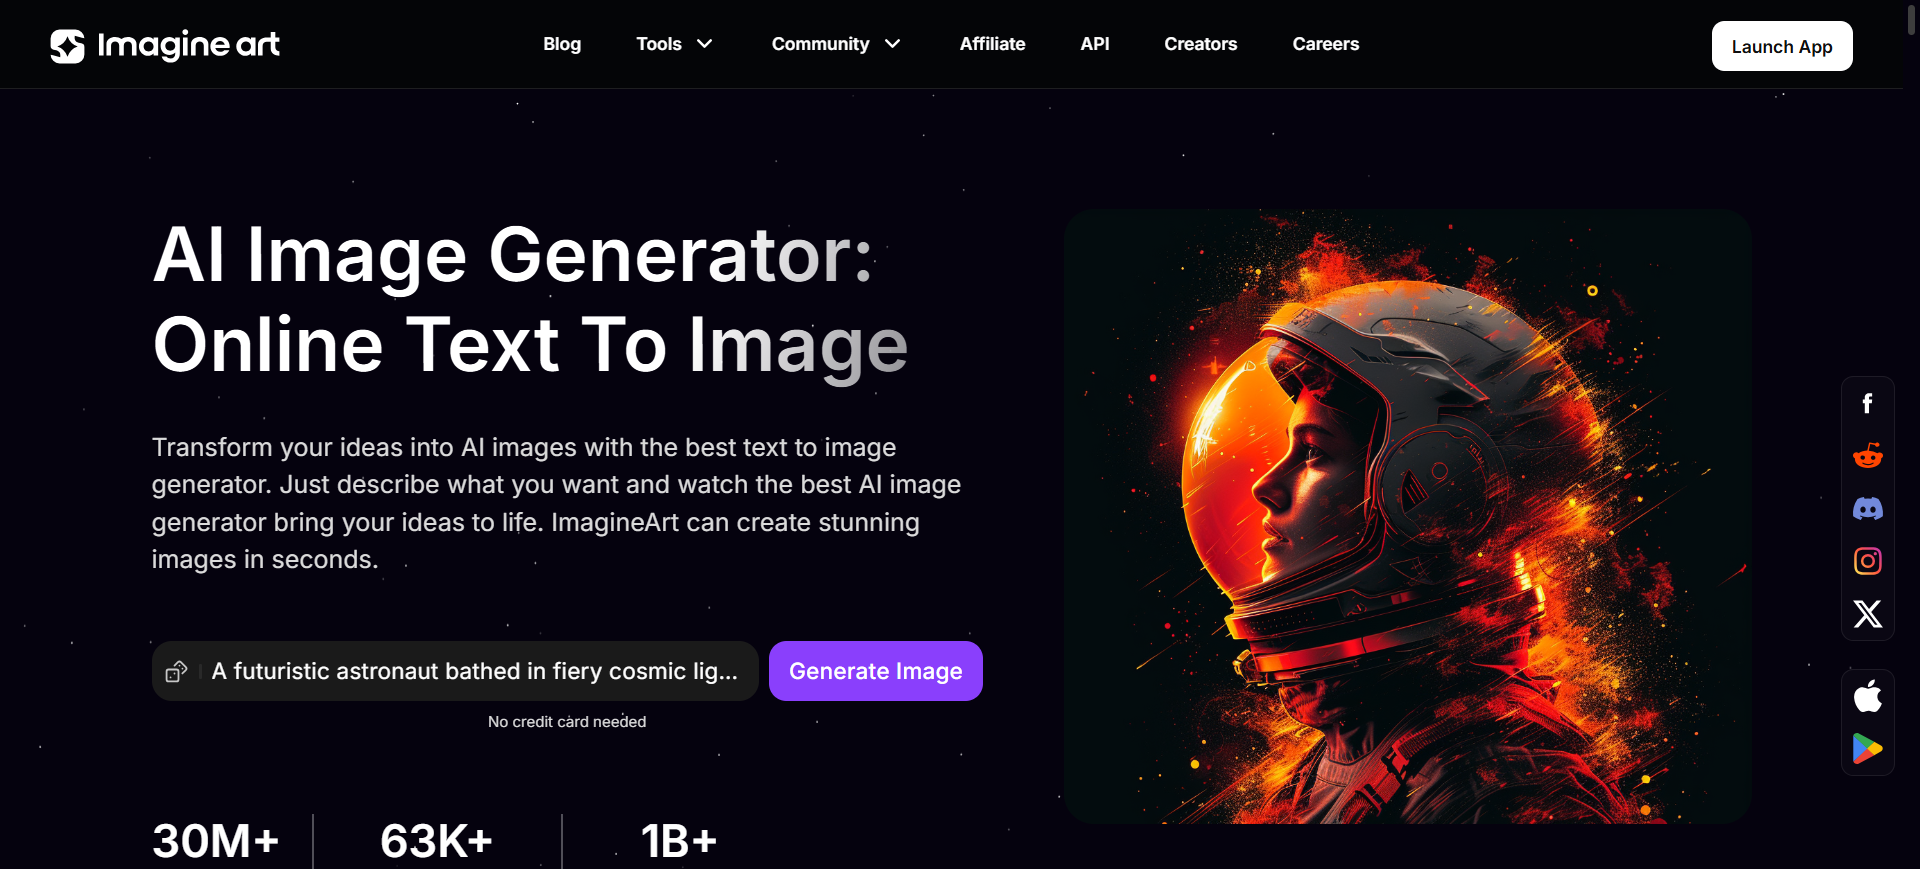
Task: Click the Imagine art logo icon
Action: pos(67,45)
